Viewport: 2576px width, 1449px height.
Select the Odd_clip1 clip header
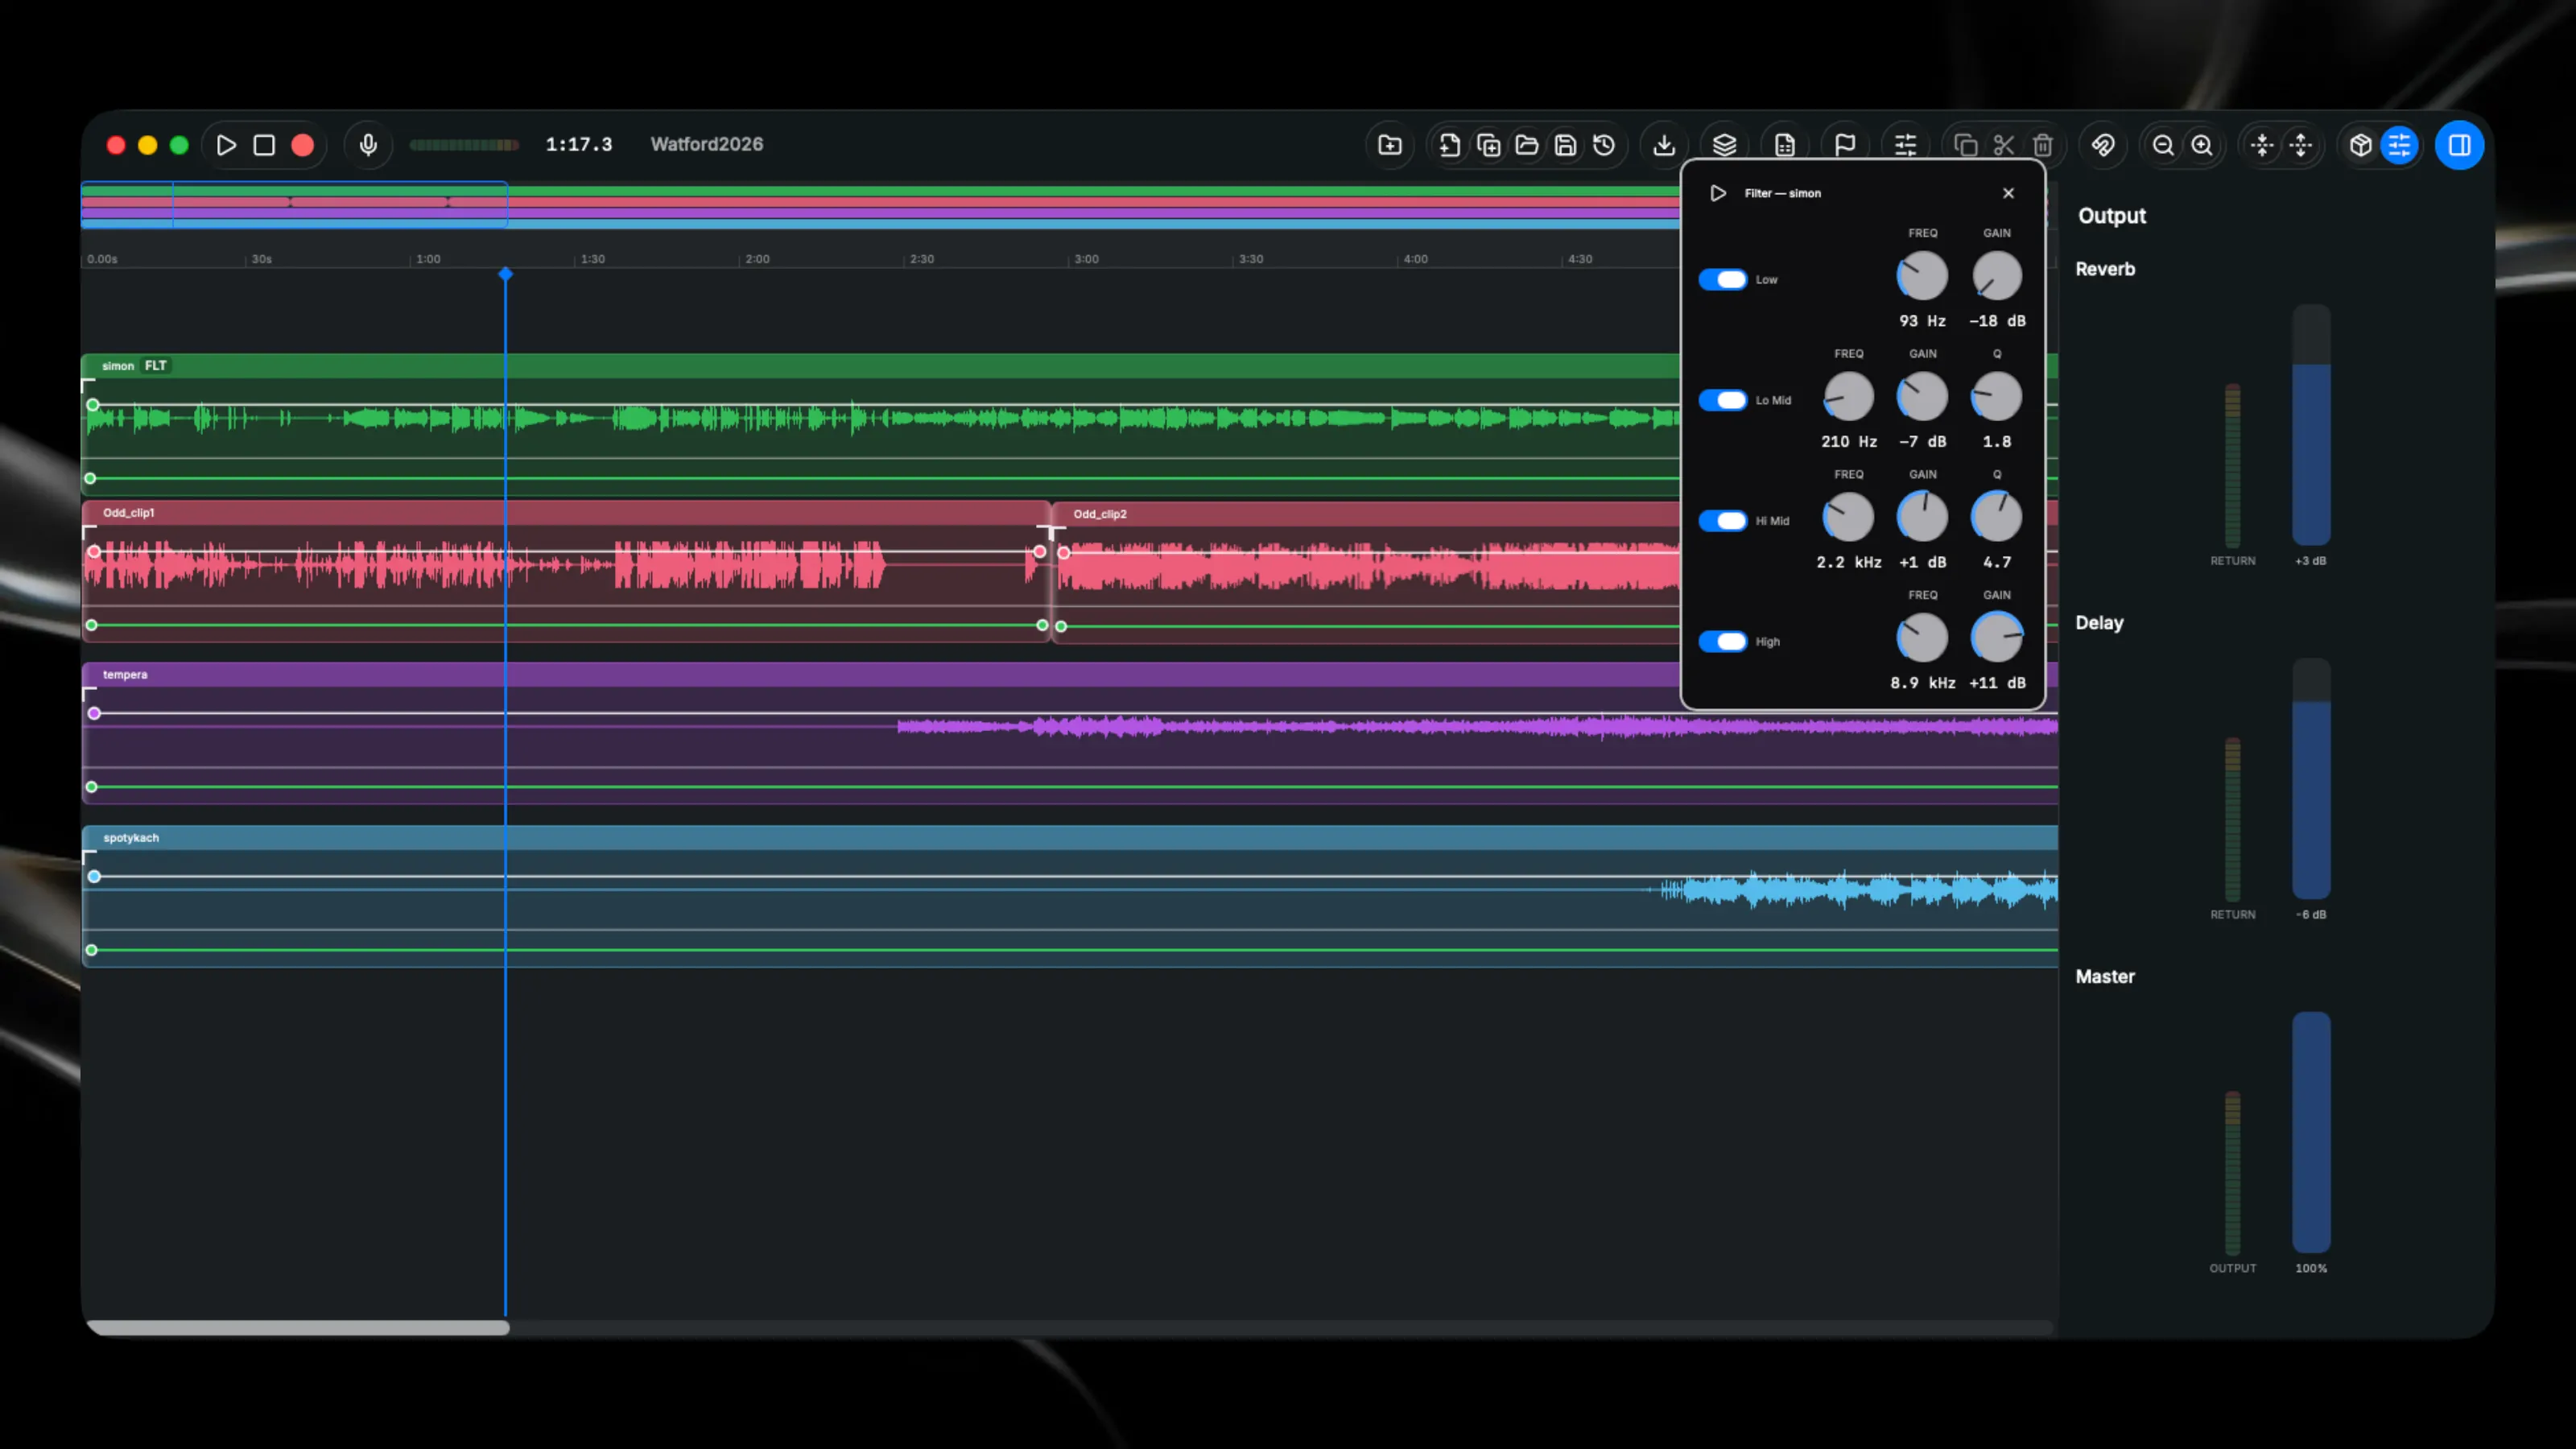(566, 513)
